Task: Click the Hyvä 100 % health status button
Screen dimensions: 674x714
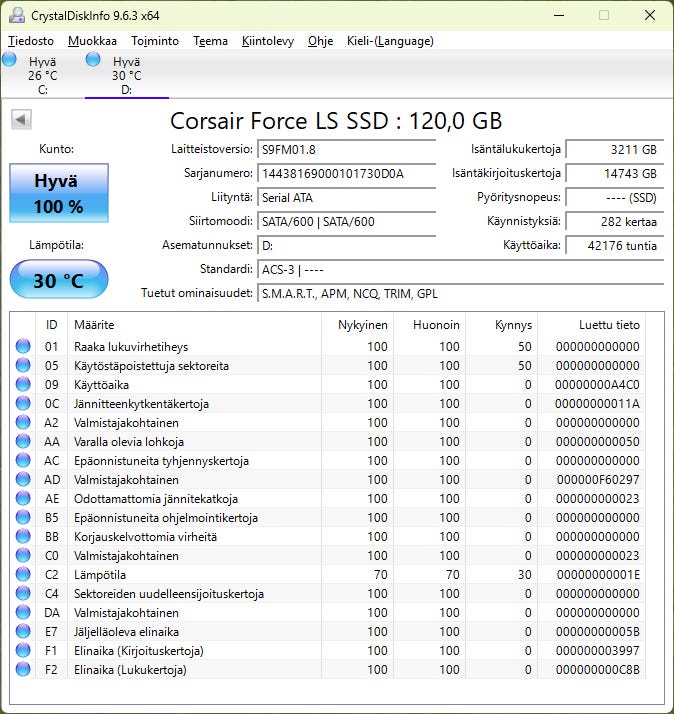Action: (59, 194)
